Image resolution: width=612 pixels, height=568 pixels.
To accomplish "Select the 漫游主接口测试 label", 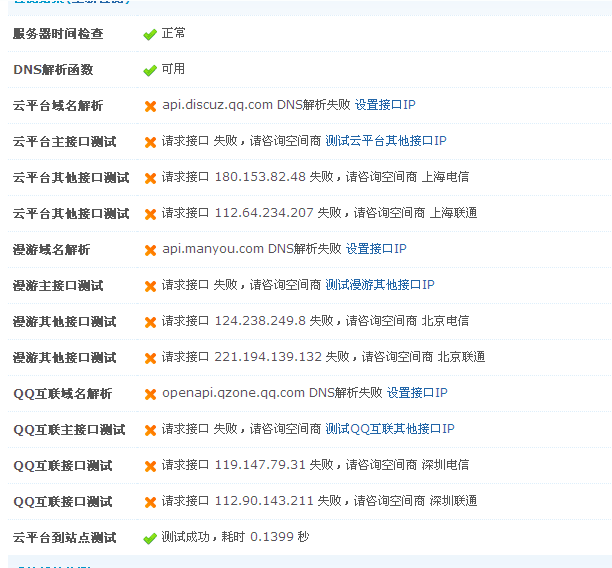I will pyautogui.click(x=58, y=286).
